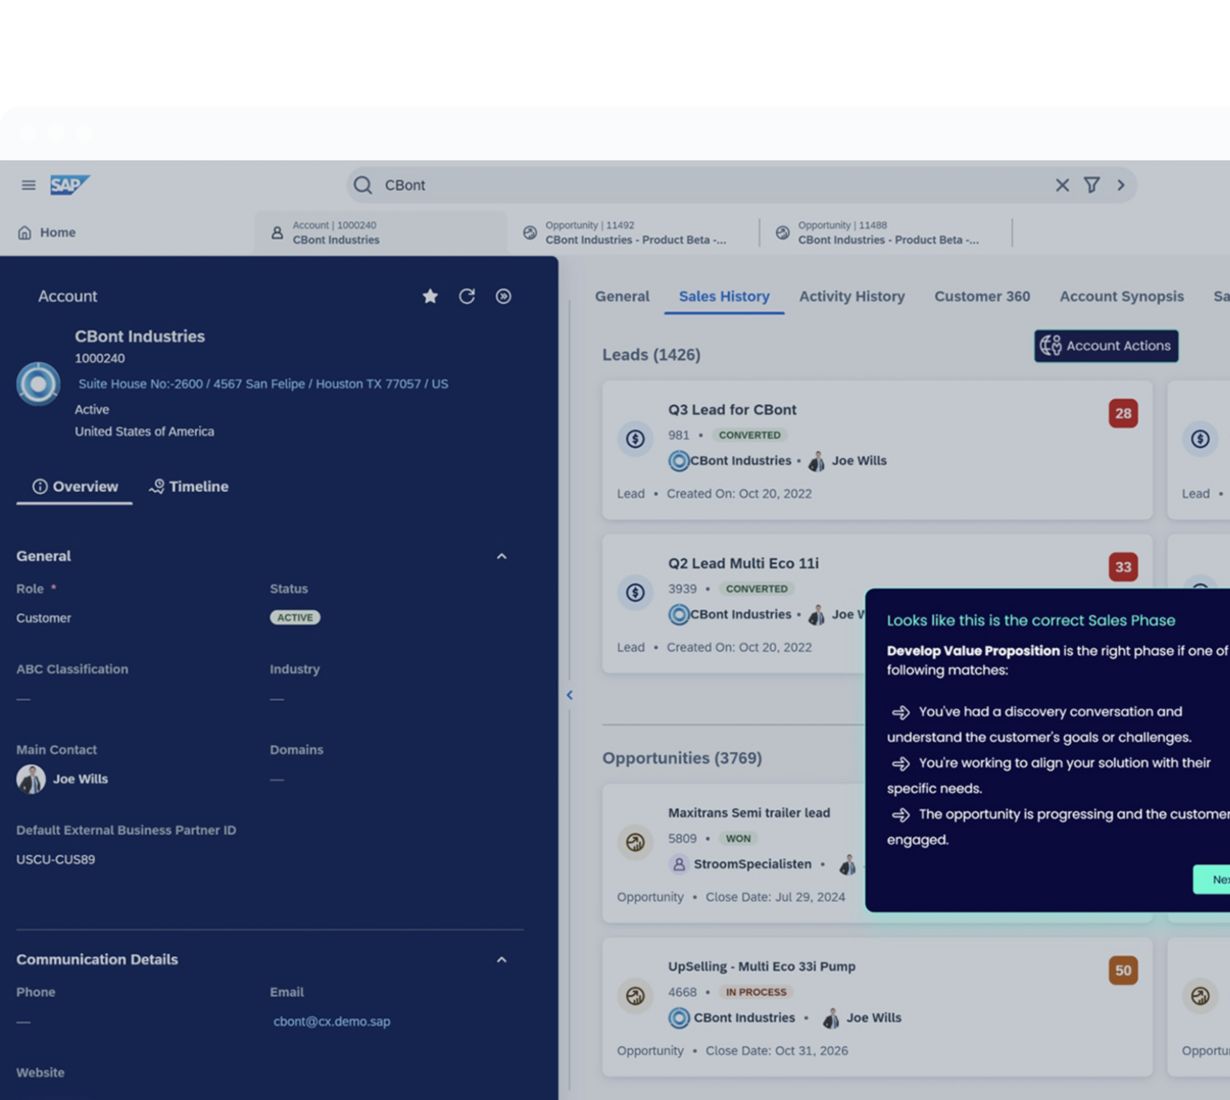Click into the CBont search field
The height and width of the screenshot is (1100, 1230).
tap(700, 185)
